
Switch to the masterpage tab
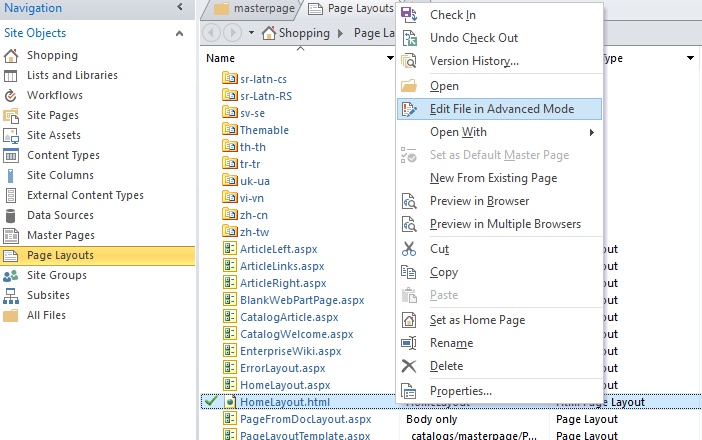(254, 9)
